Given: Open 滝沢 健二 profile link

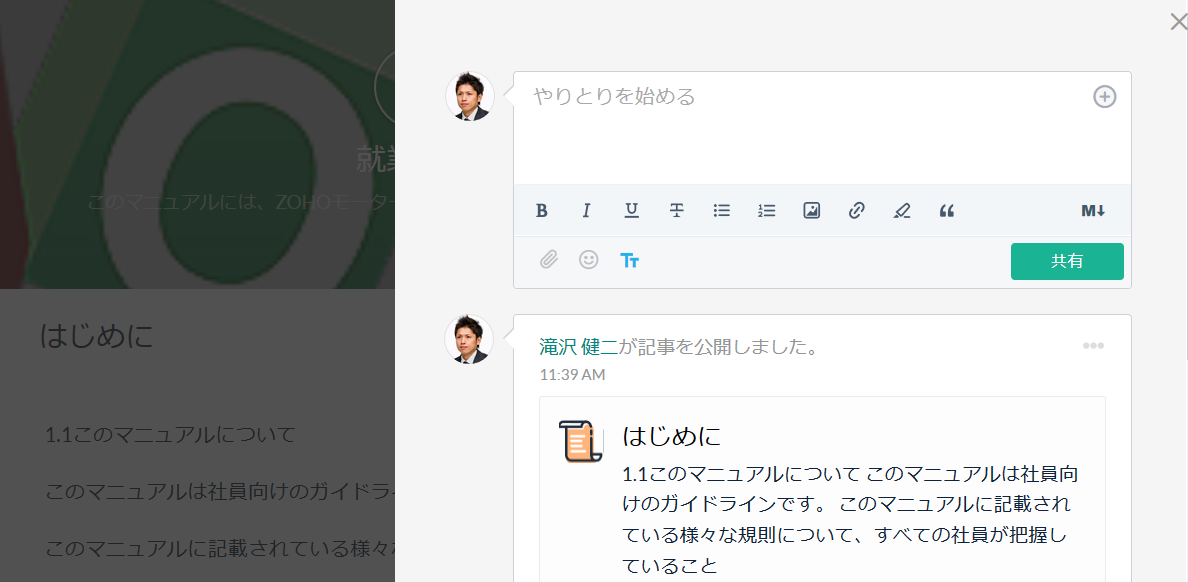Looking at the screenshot, I should click(x=579, y=347).
